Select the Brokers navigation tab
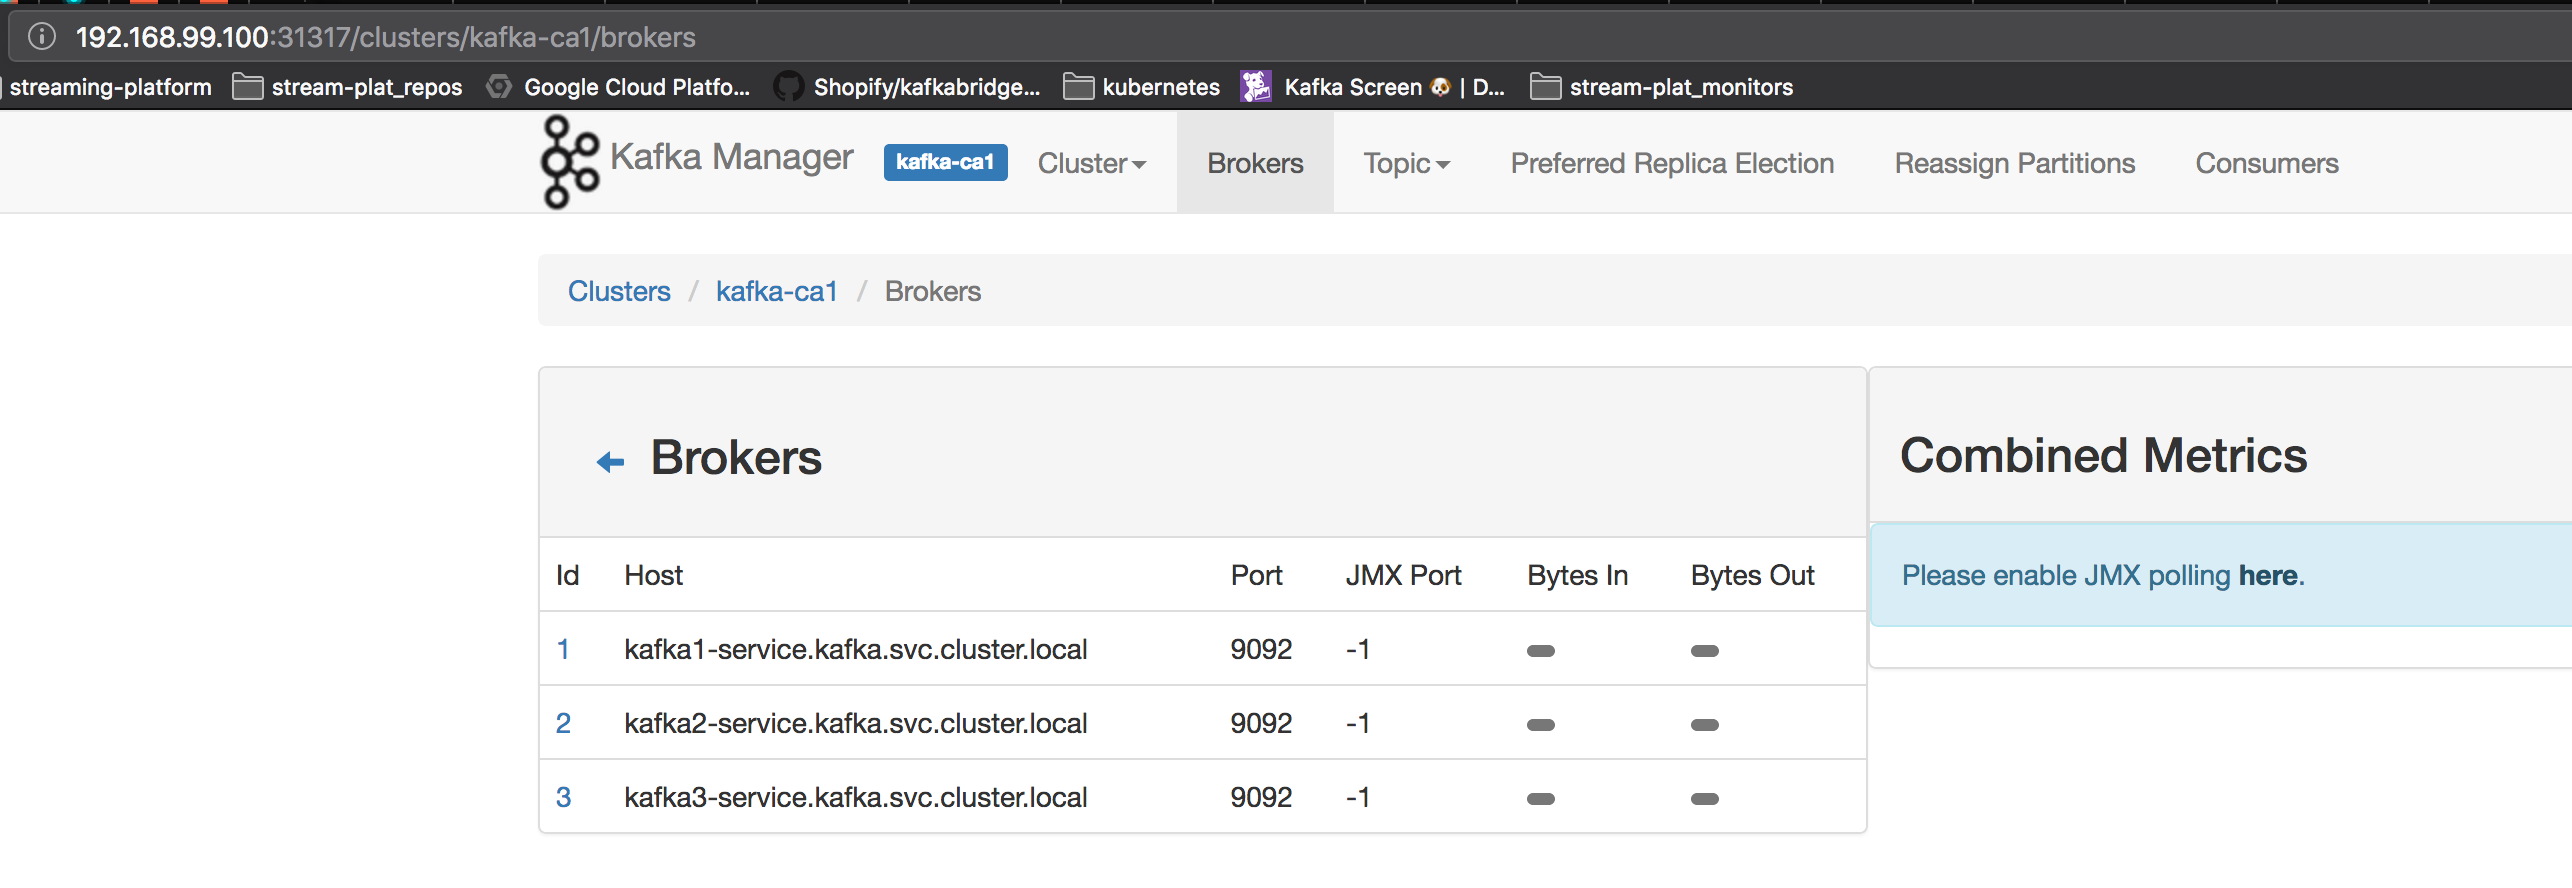This screenshot has height=888, width=2572. (x=1255, y=163)
